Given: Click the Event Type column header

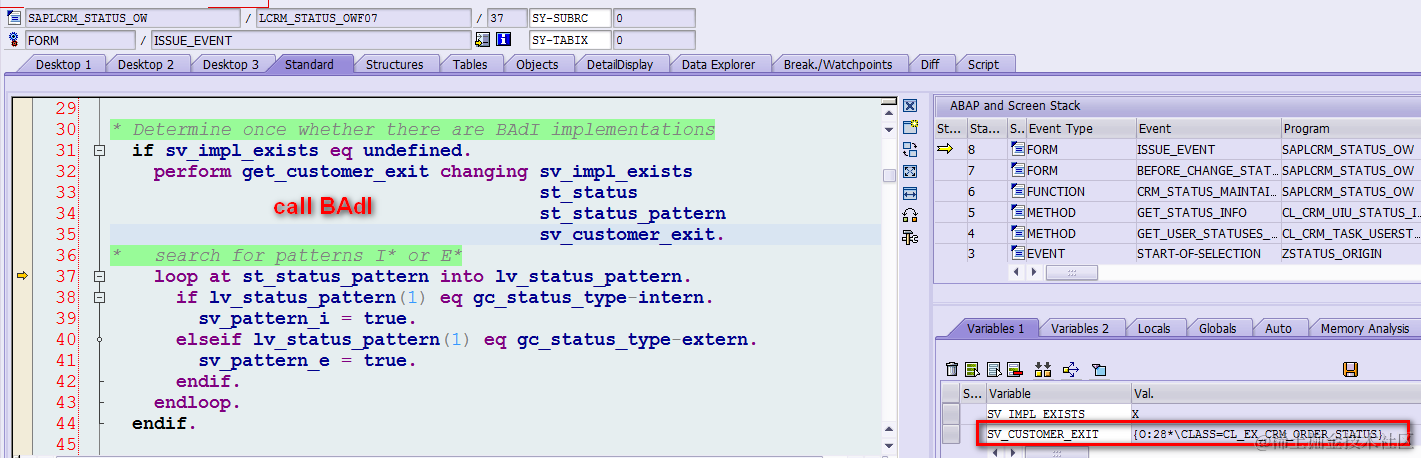Looking at the screenshot, I should pyautogui.click(x=1081, y=128).
